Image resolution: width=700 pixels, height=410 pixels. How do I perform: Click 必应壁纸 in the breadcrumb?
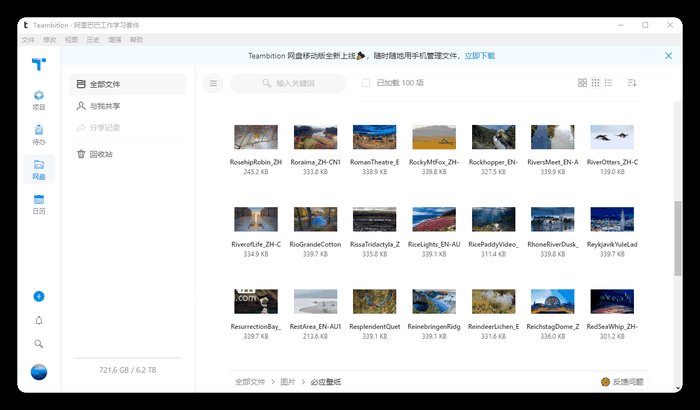coord(326,382)
